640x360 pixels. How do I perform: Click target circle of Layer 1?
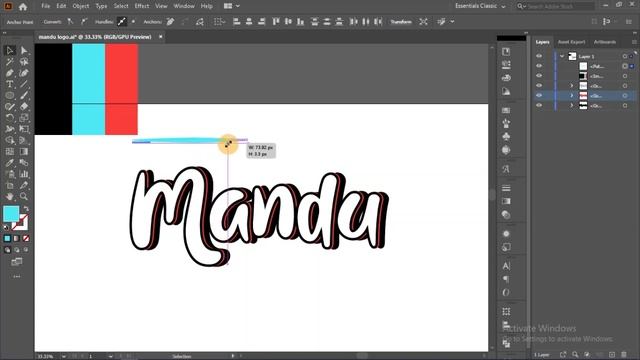tap(624, 56)
